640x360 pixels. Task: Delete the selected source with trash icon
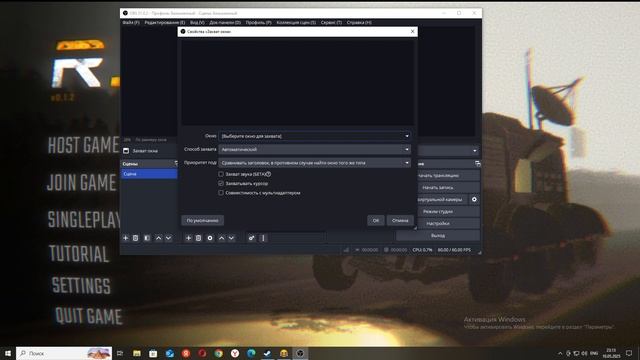pos(198,238)
